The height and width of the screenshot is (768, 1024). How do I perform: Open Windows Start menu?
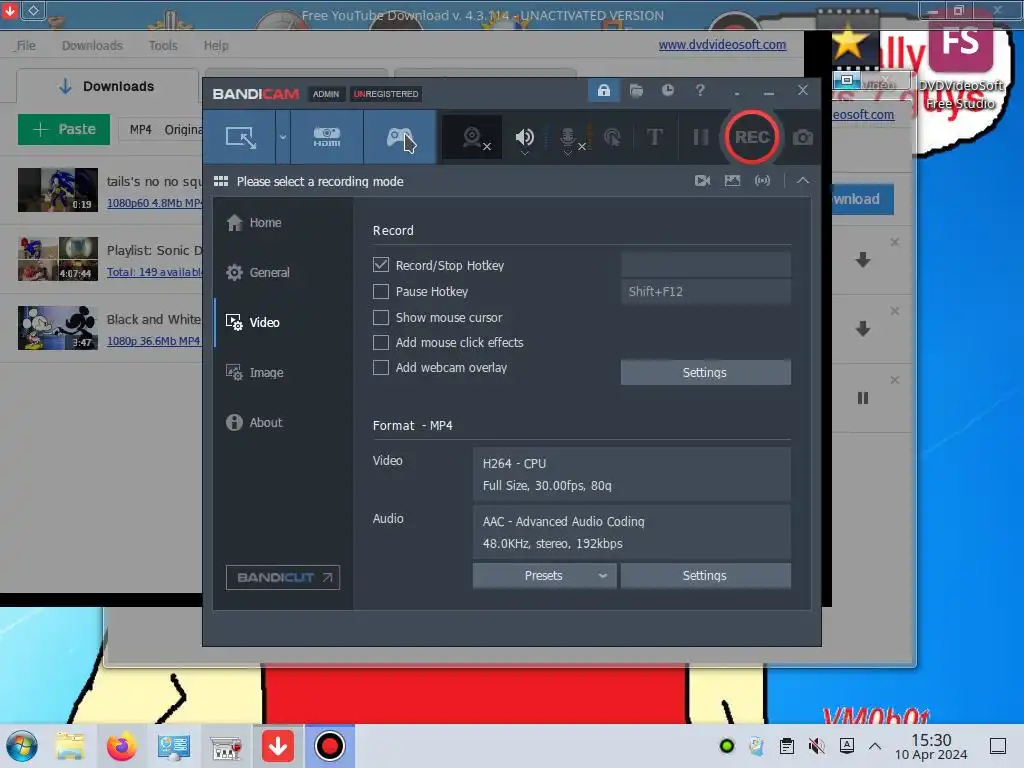click(22, 746)
